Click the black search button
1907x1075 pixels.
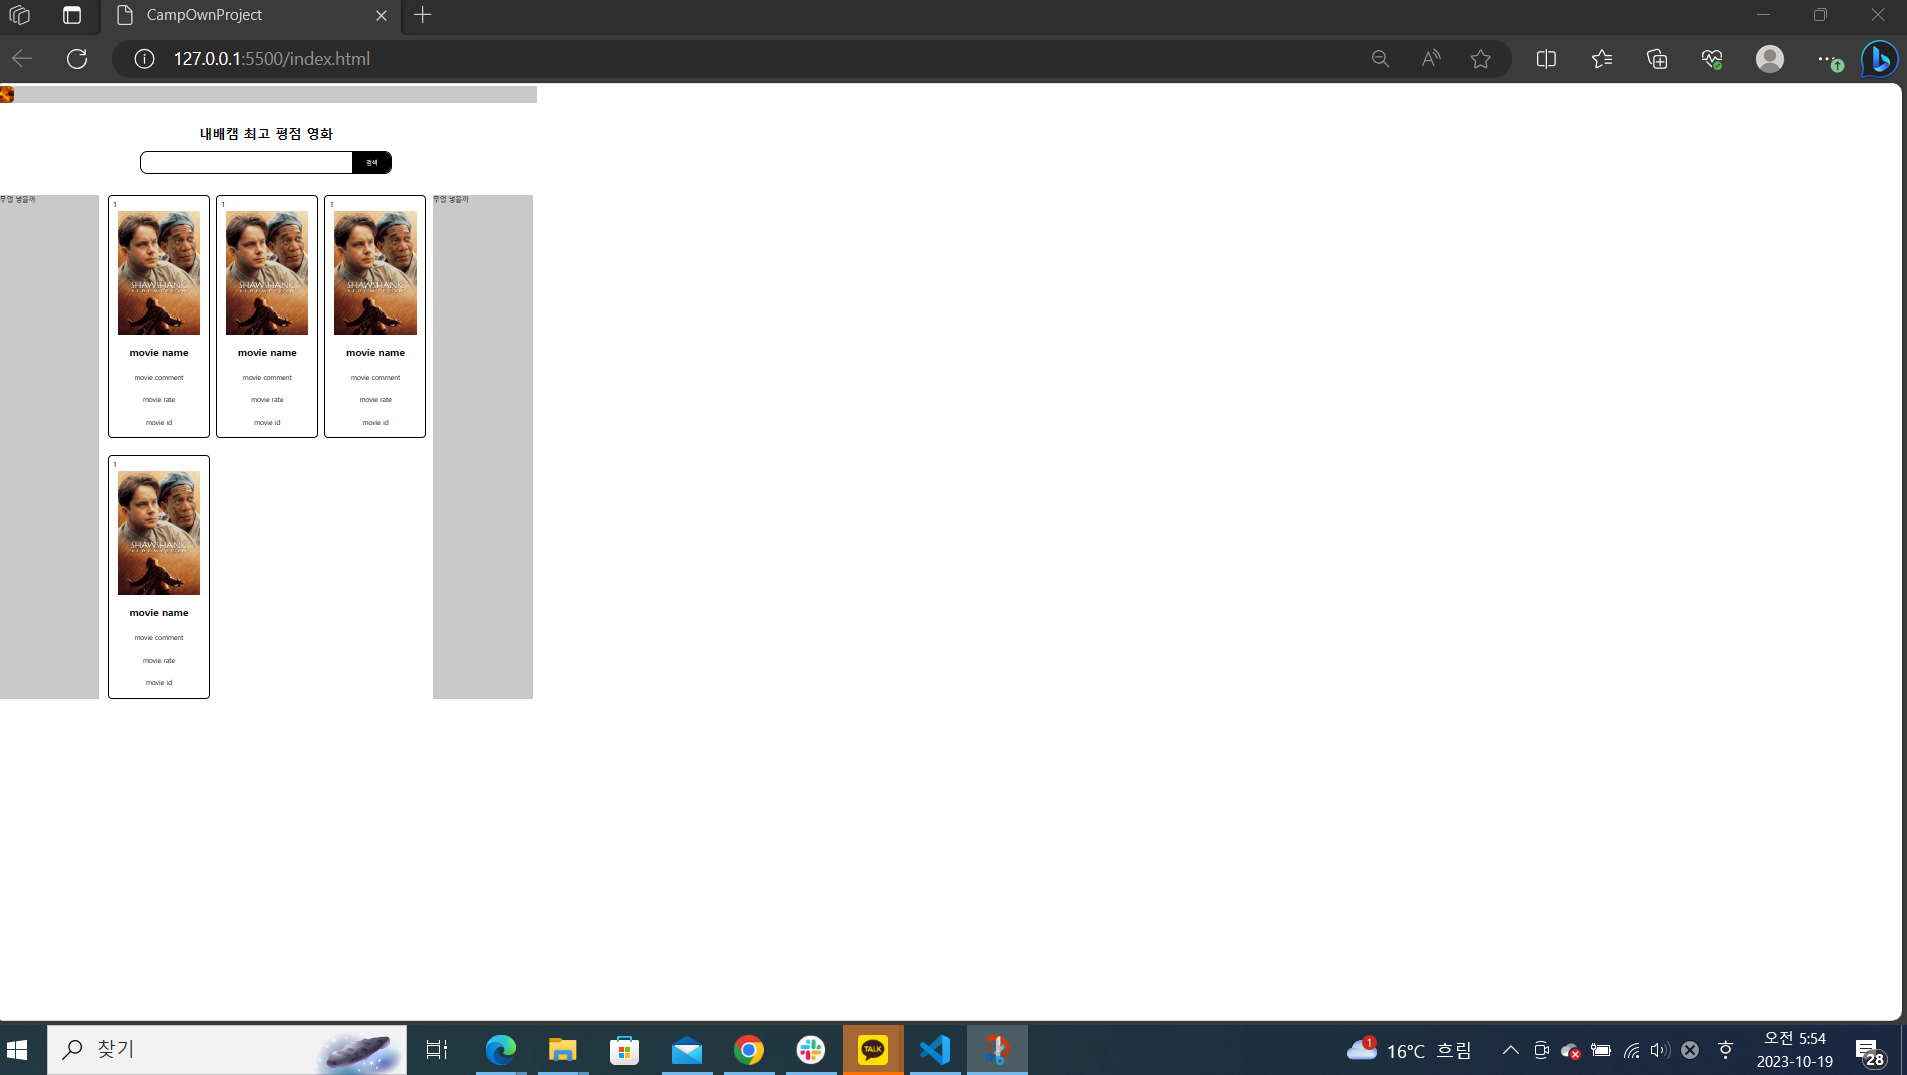(x=372, y=162)
